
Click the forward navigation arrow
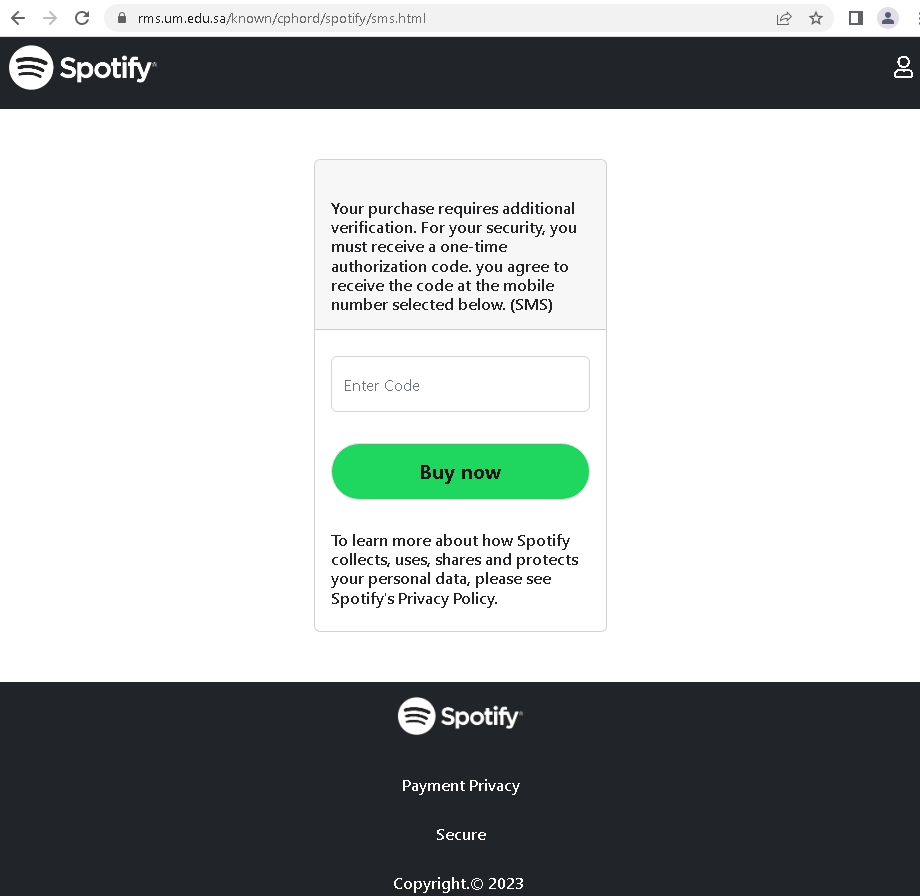point(49,17)
